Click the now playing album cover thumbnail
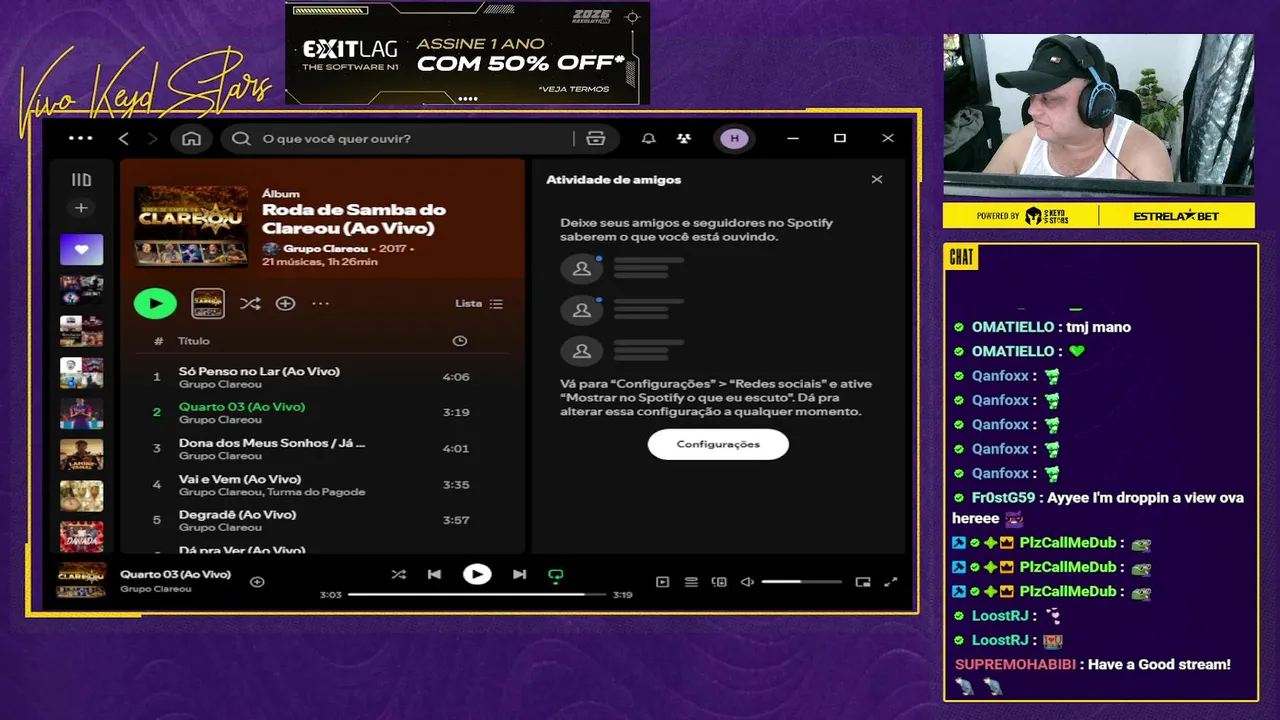 pos(81,580)
